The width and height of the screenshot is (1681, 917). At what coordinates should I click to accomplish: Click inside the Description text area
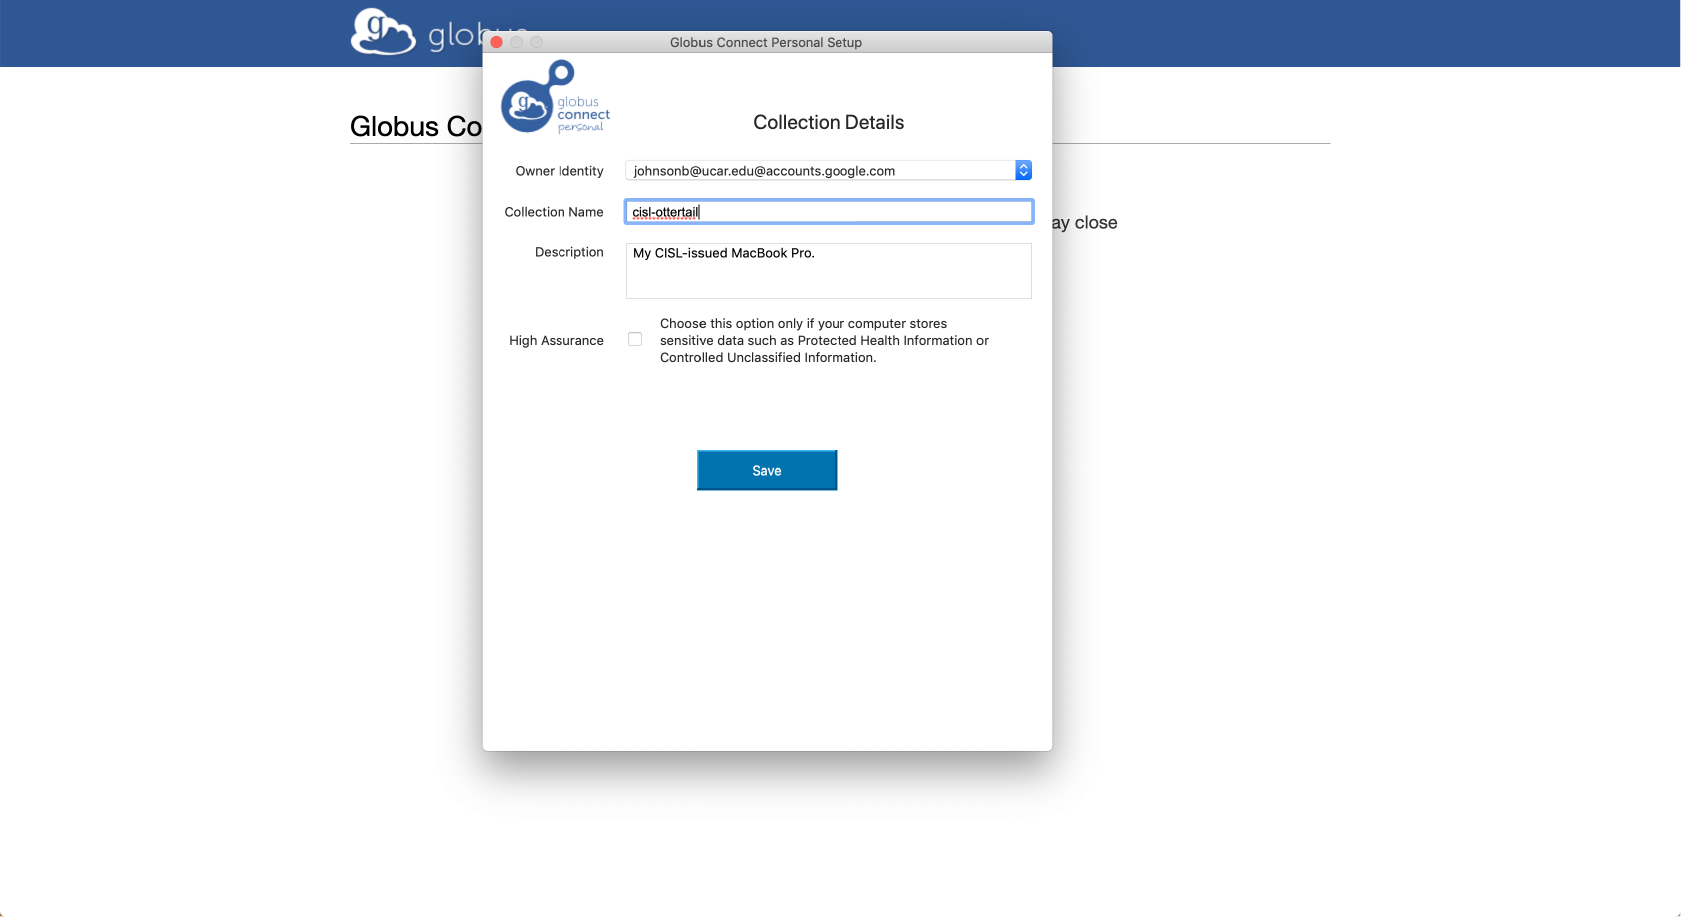click(828, 271)
